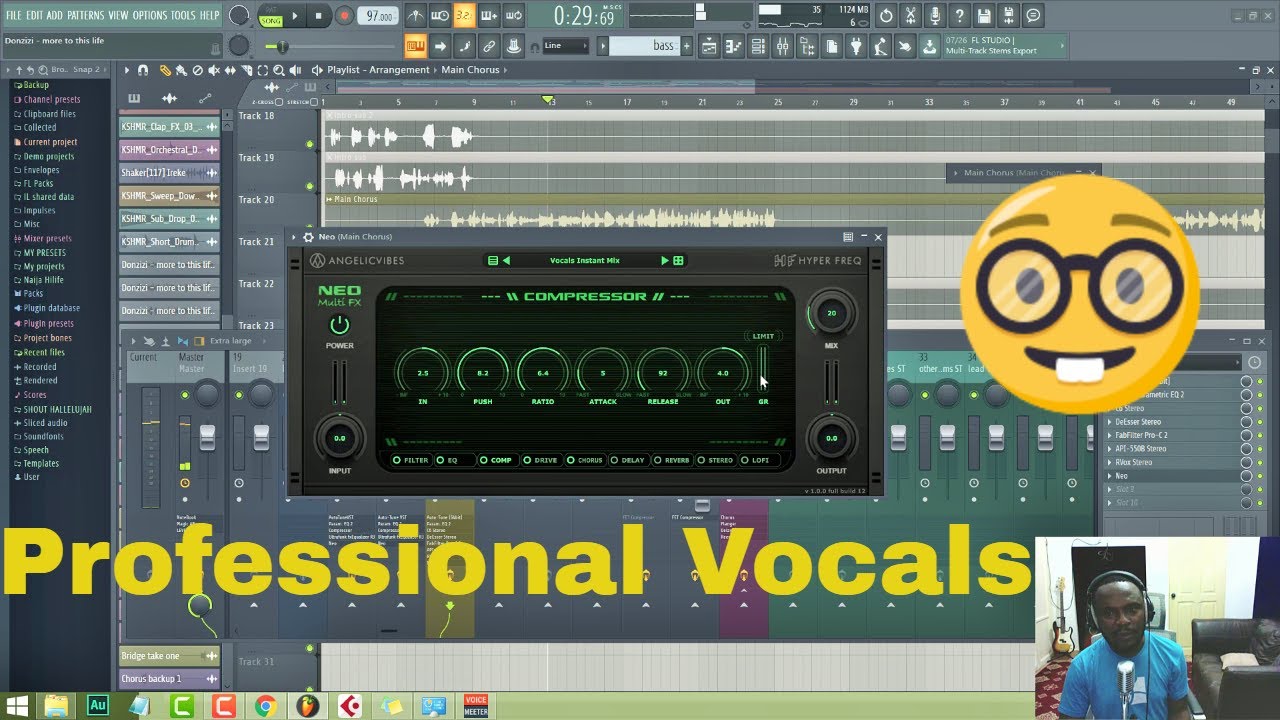Select the Shaker[117] Ireke clip in picker
This screenshot has width=1280, height=720.
[x=169, y=173]
